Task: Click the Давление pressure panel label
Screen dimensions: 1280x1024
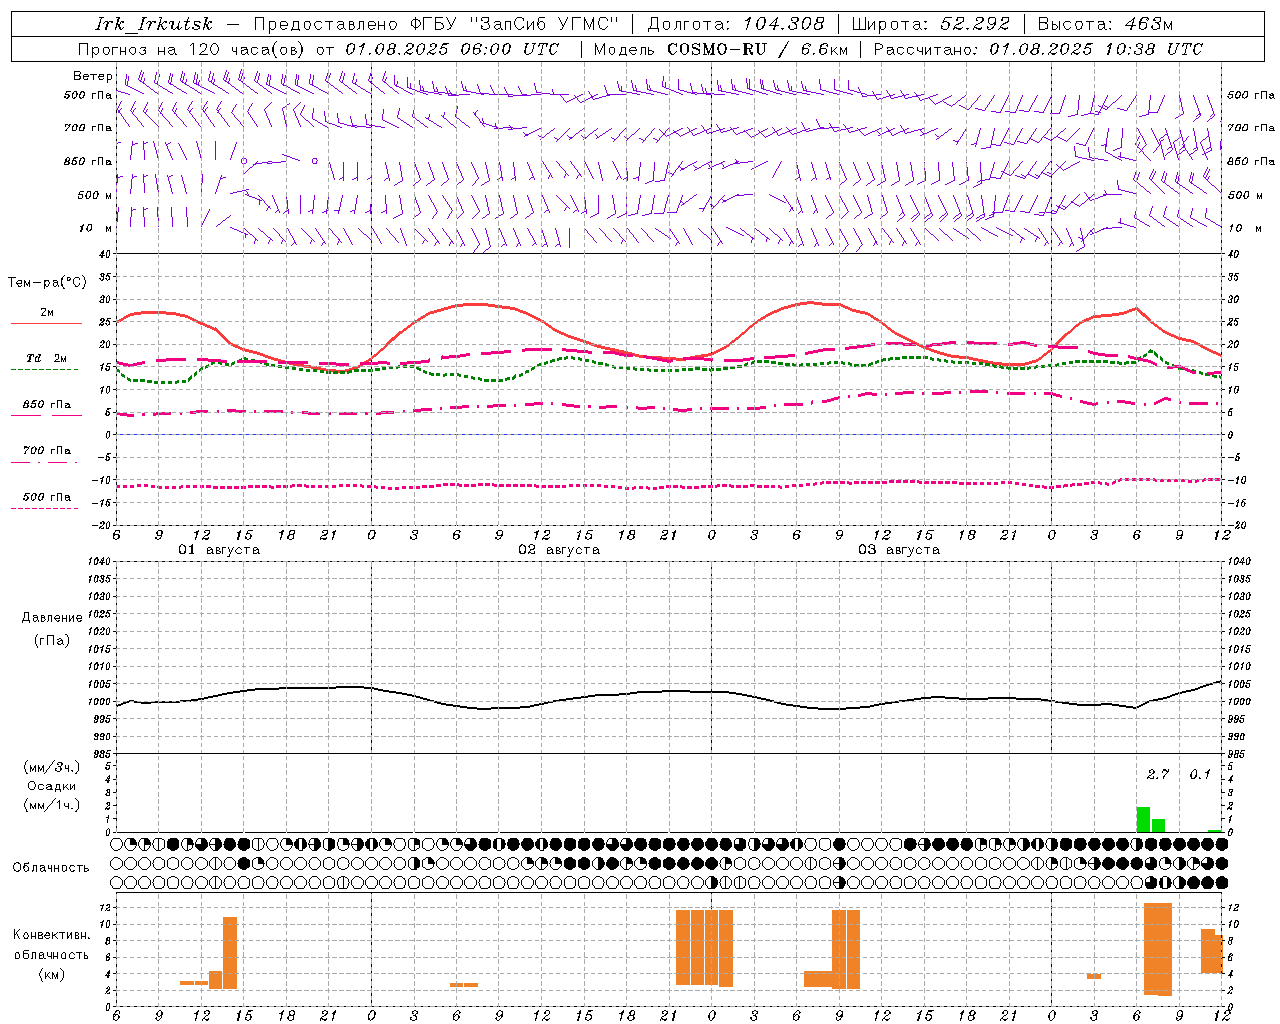Action: click(52, 618)
